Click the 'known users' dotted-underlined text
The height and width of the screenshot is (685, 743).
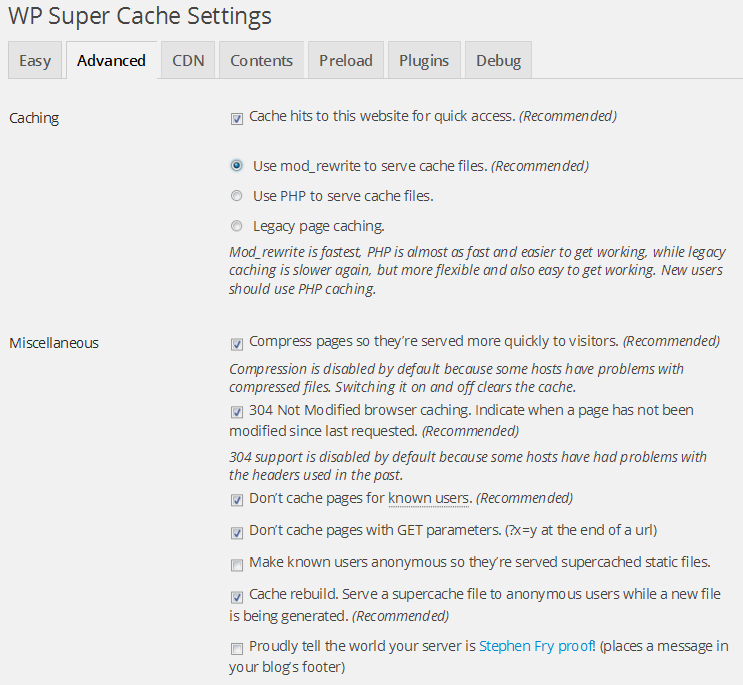(x=429, y=498)
